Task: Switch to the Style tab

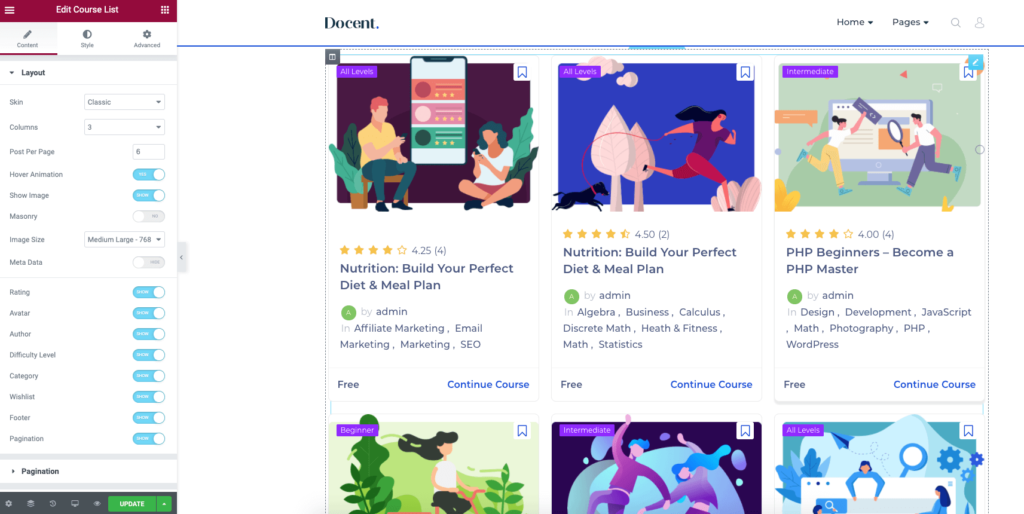Action: coord(87,39)
